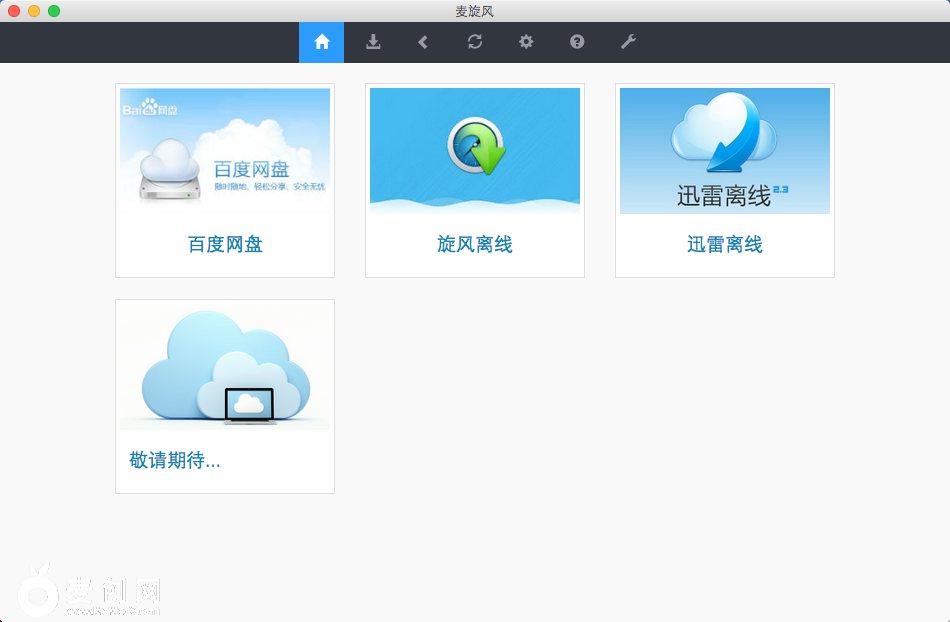
Task: Open the Downloads icon in the toolbar
Action: click(x=373, y=42)
